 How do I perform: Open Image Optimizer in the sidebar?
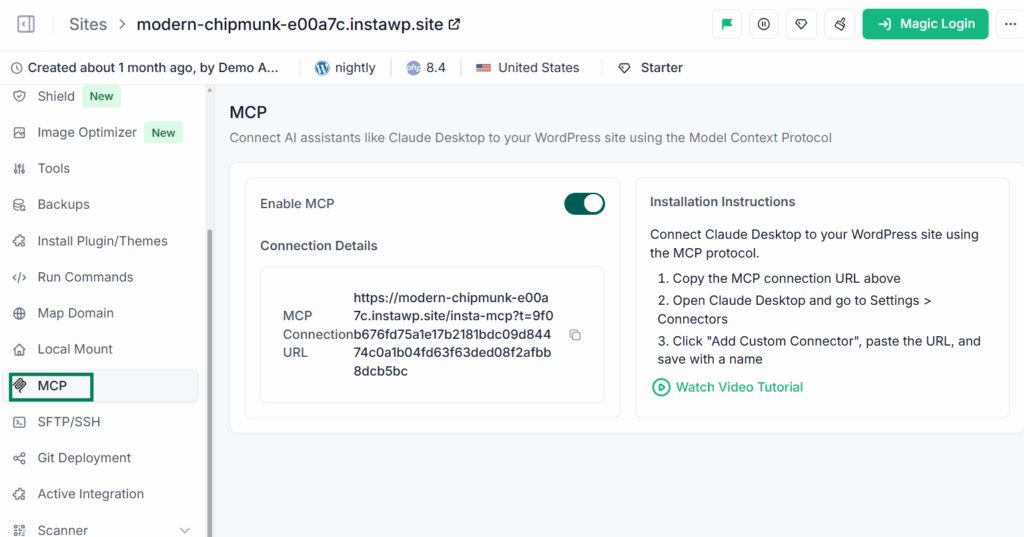[x=87, y=133]
